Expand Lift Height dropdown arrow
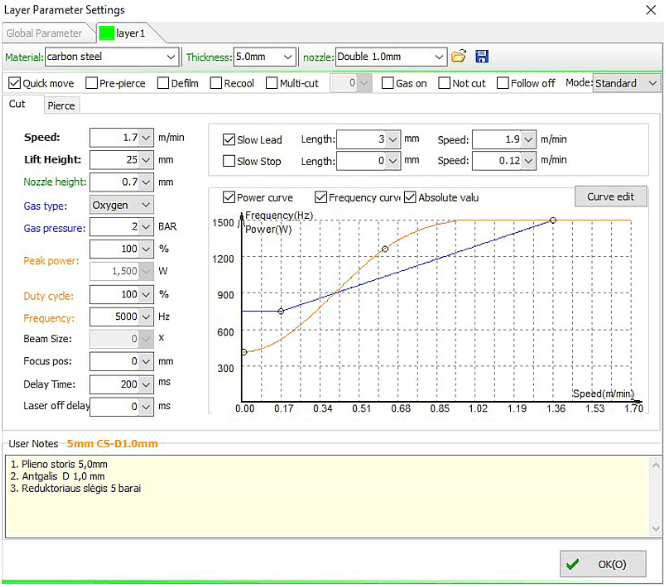 point(146,160)
